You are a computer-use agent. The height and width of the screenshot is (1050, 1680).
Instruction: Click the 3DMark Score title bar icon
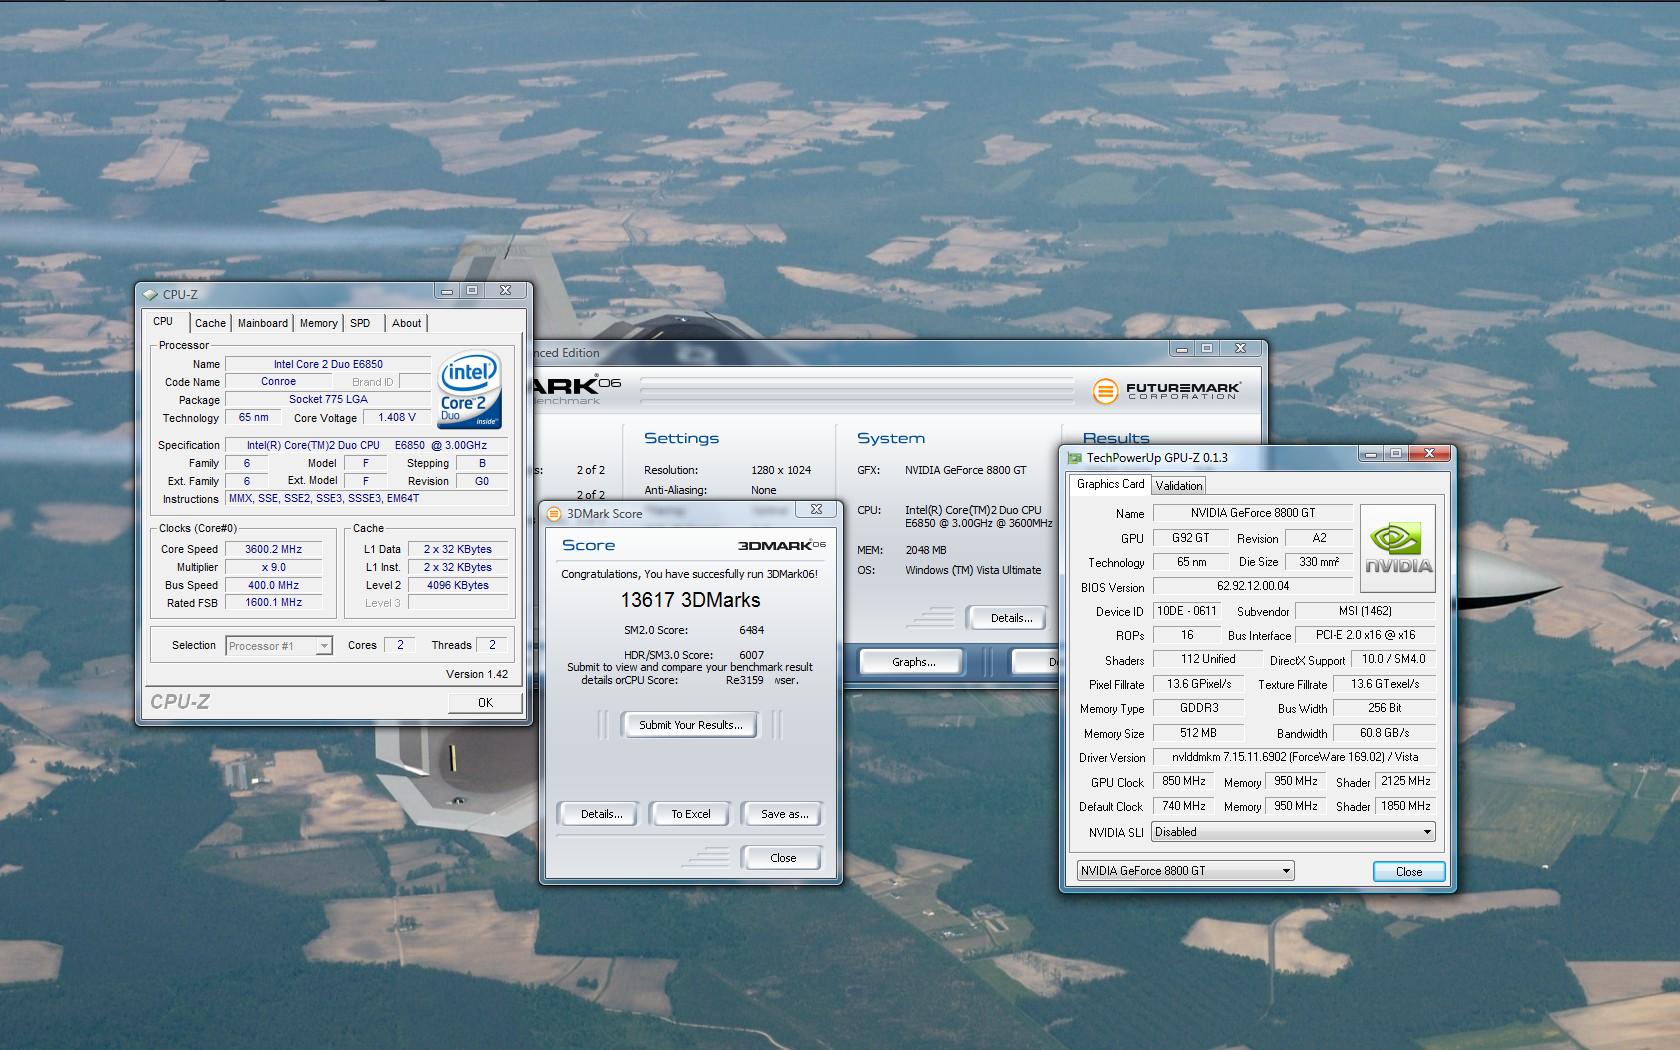554,513
